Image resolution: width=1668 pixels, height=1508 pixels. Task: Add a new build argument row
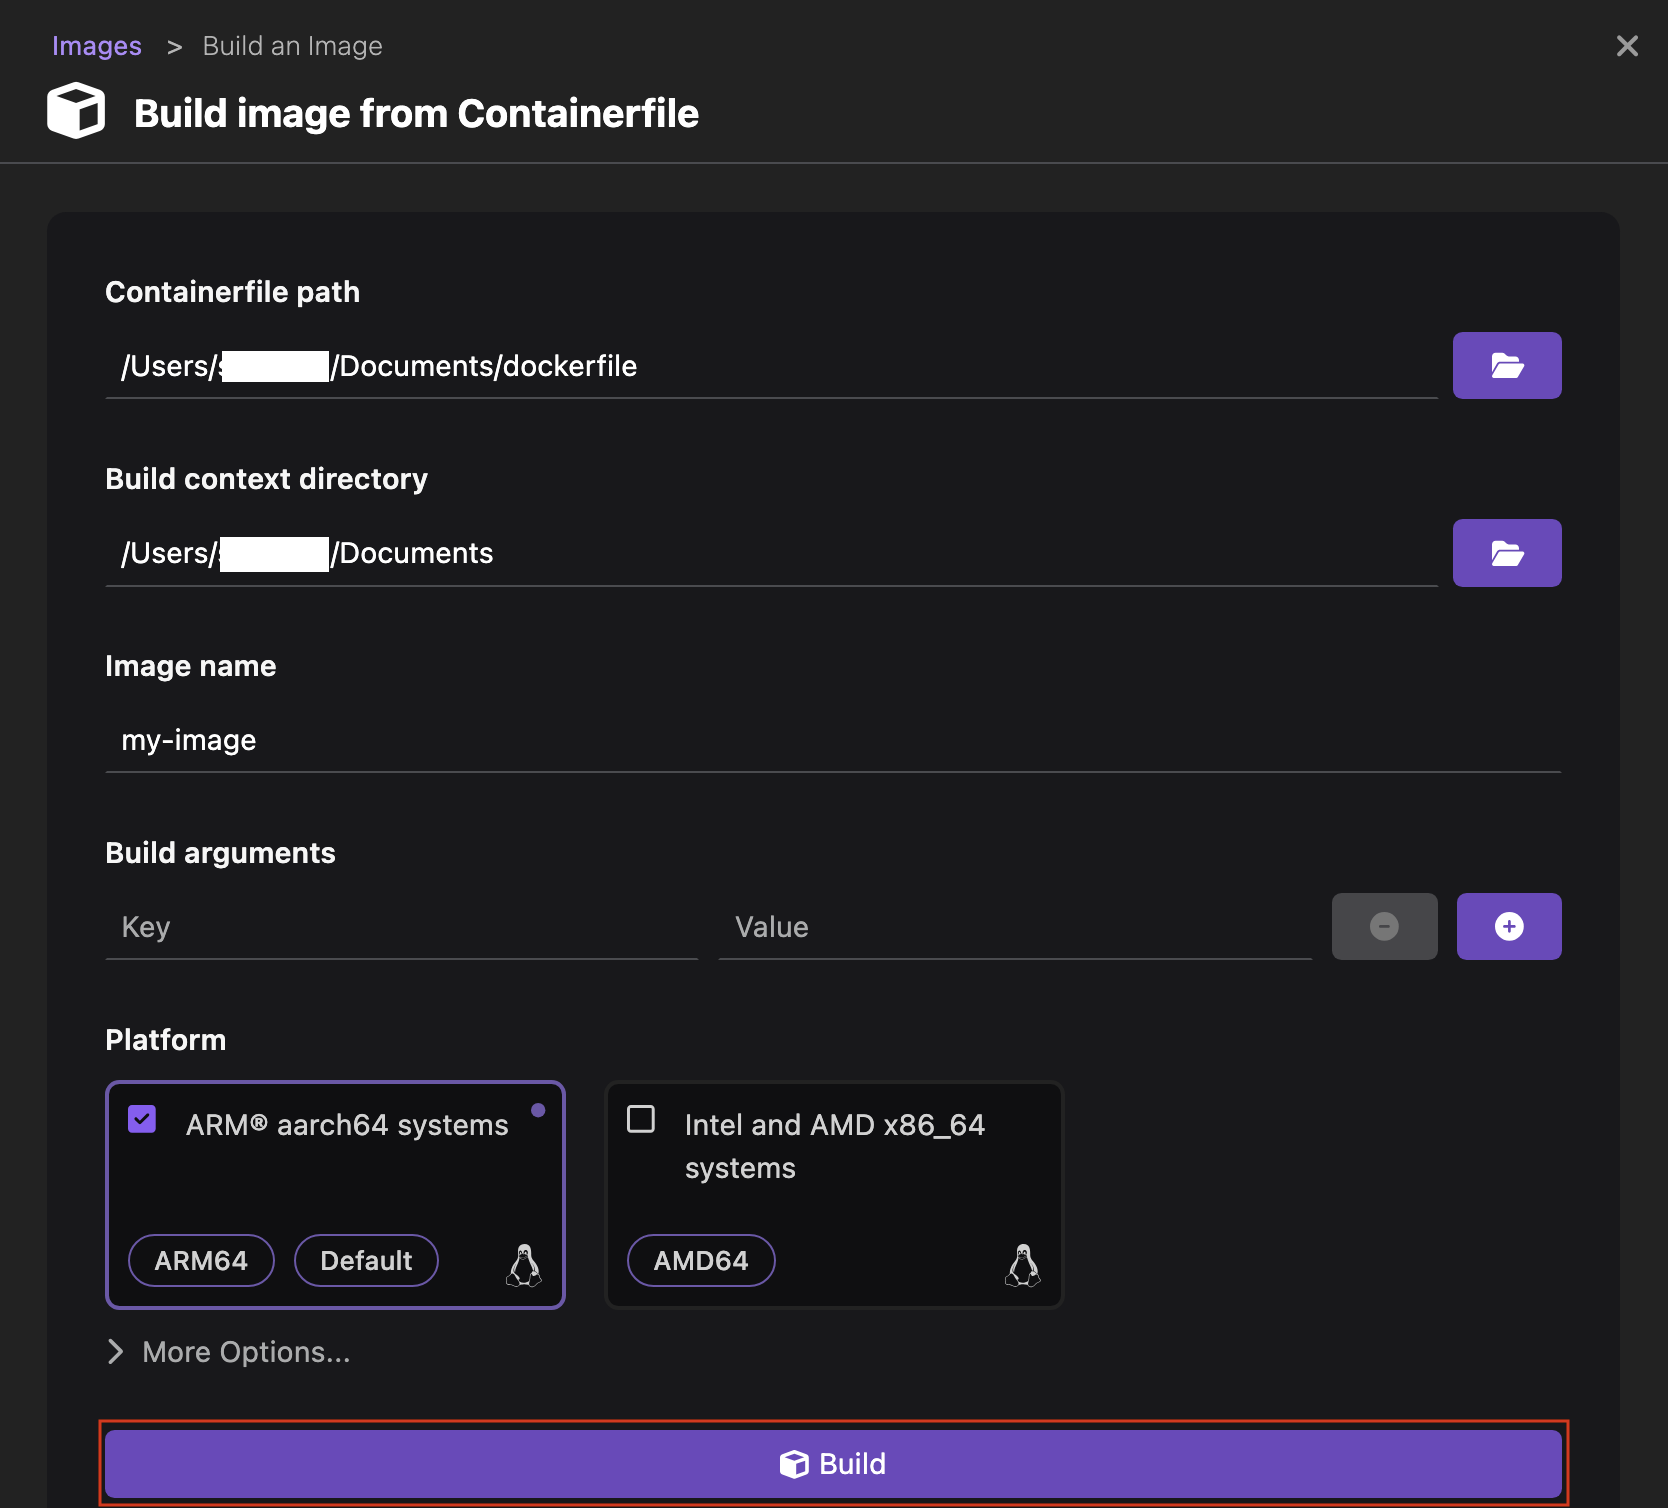1509,926
